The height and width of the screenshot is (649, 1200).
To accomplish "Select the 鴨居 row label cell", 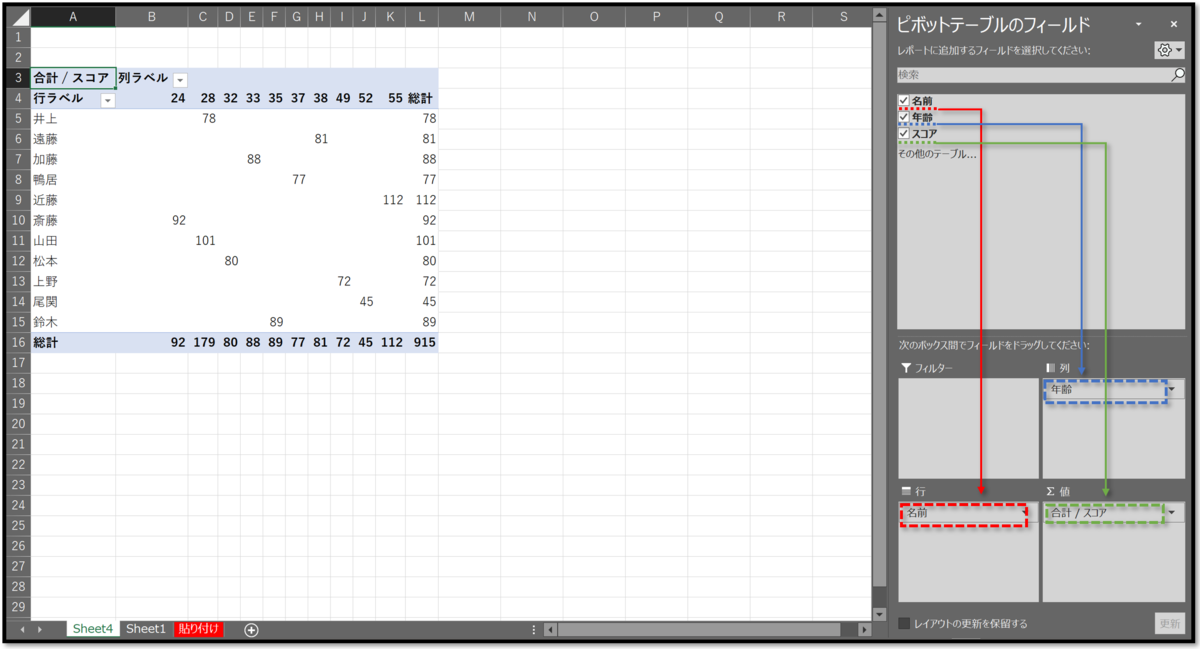I will [73, 180].
